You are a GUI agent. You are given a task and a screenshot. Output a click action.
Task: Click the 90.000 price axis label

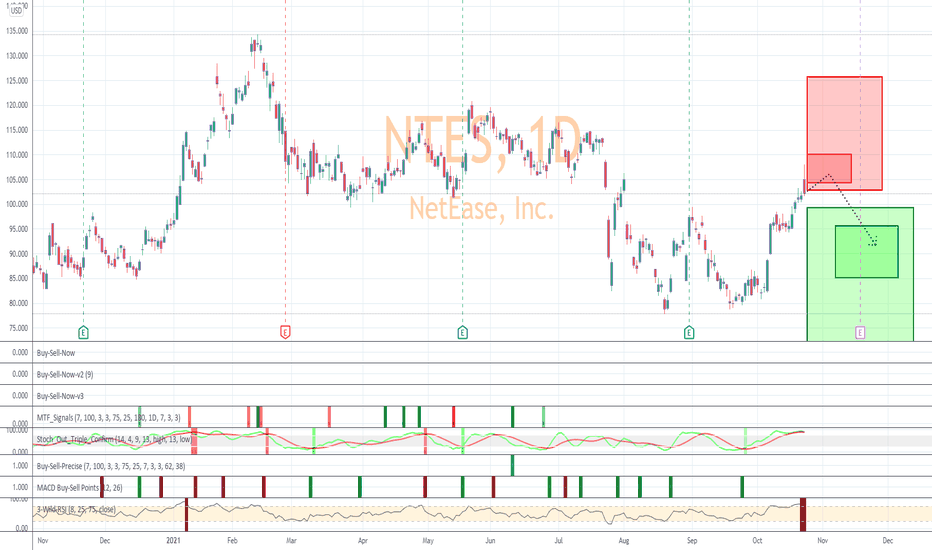[x=18, y=254]
